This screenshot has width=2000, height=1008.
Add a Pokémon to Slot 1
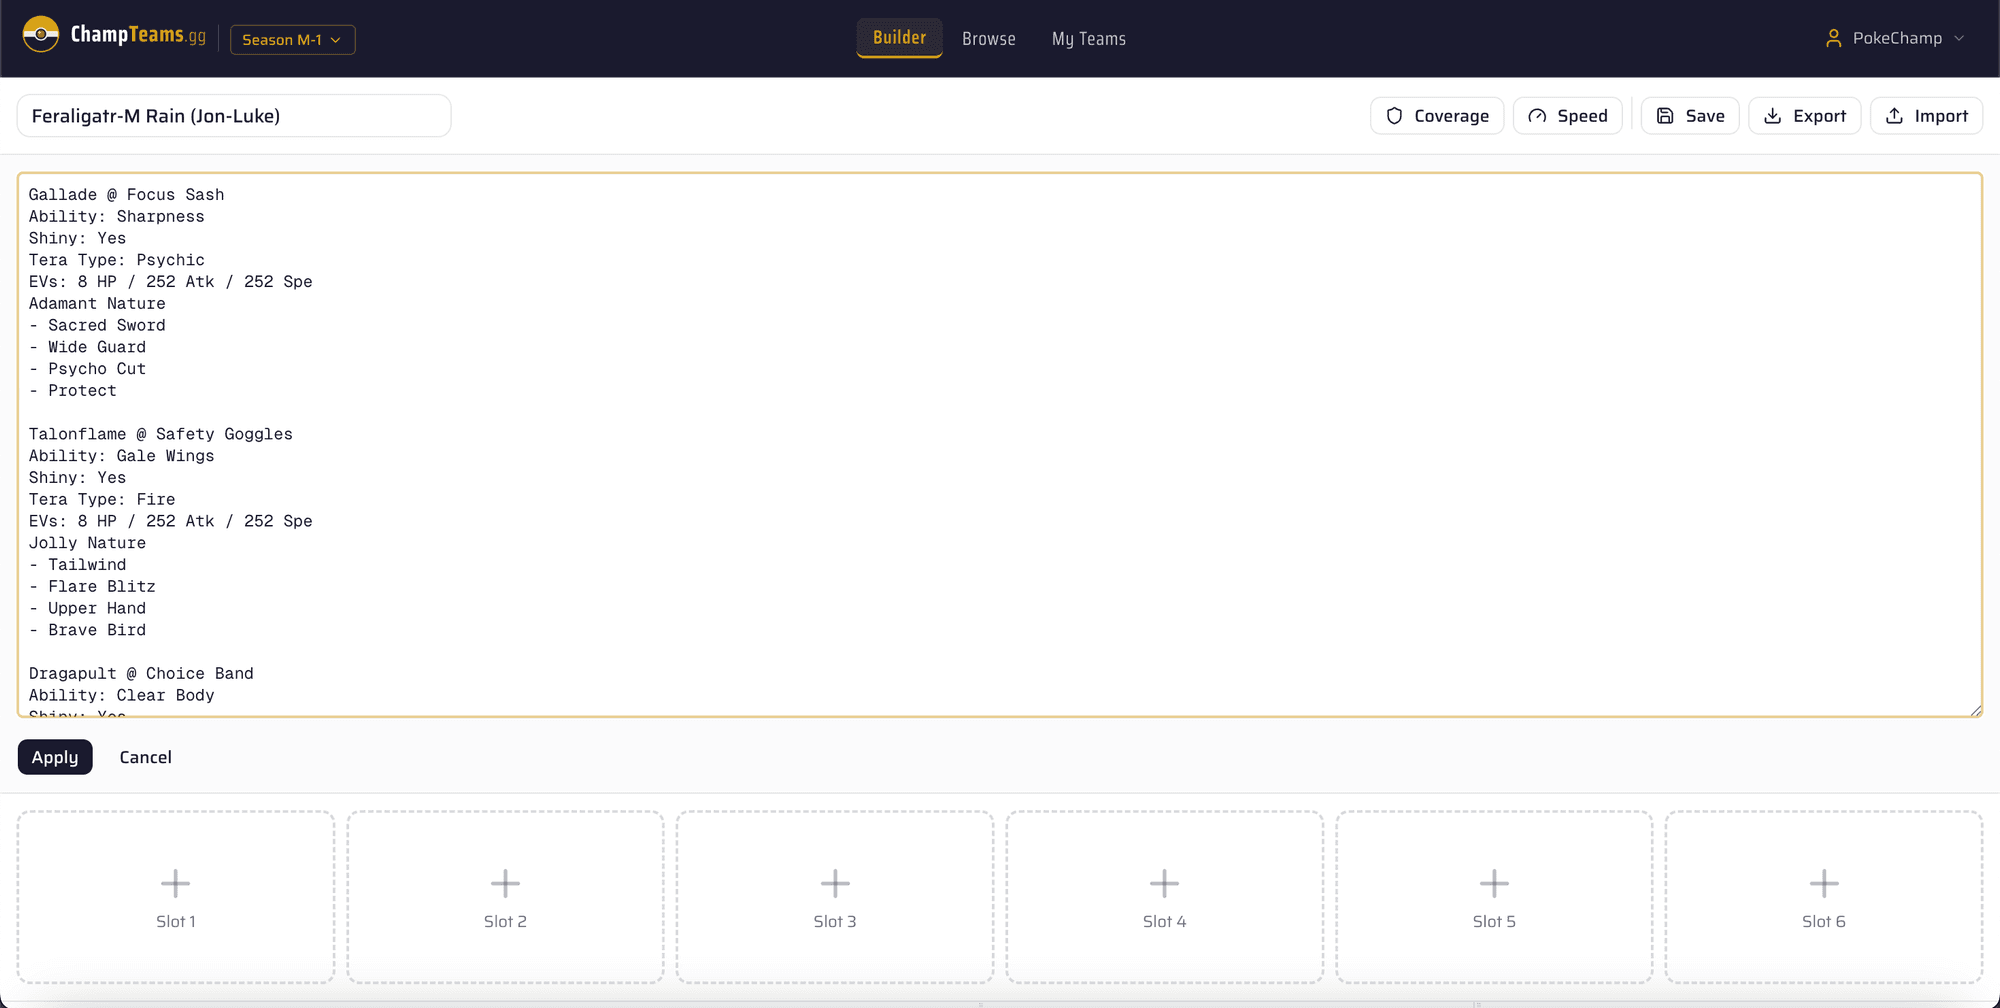176,897
